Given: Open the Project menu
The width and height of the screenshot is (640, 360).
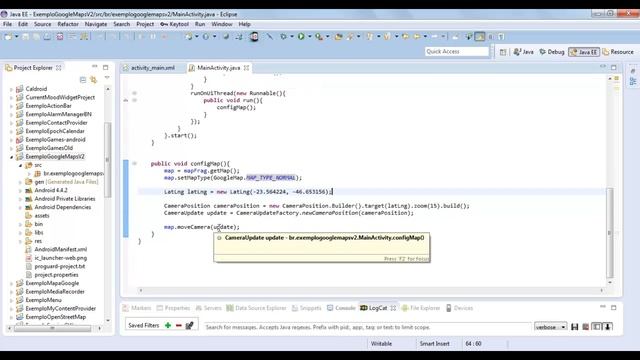Looking at the screenshot, I should pyautogui.click(x=145, y=24).
